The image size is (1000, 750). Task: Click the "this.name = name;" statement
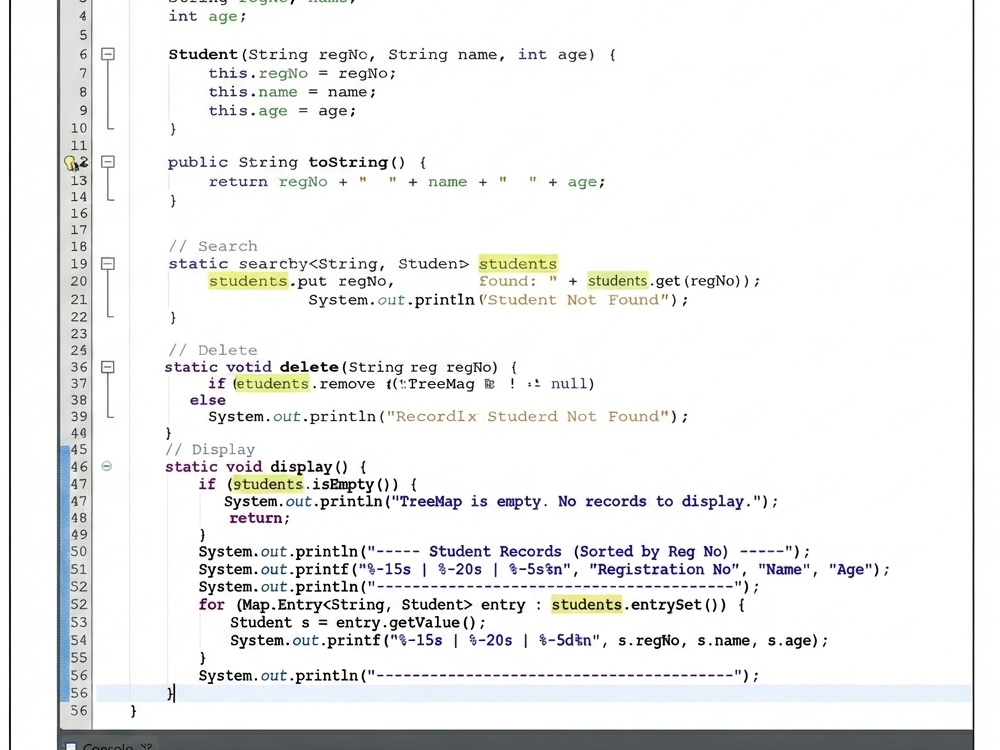[292, 92]
